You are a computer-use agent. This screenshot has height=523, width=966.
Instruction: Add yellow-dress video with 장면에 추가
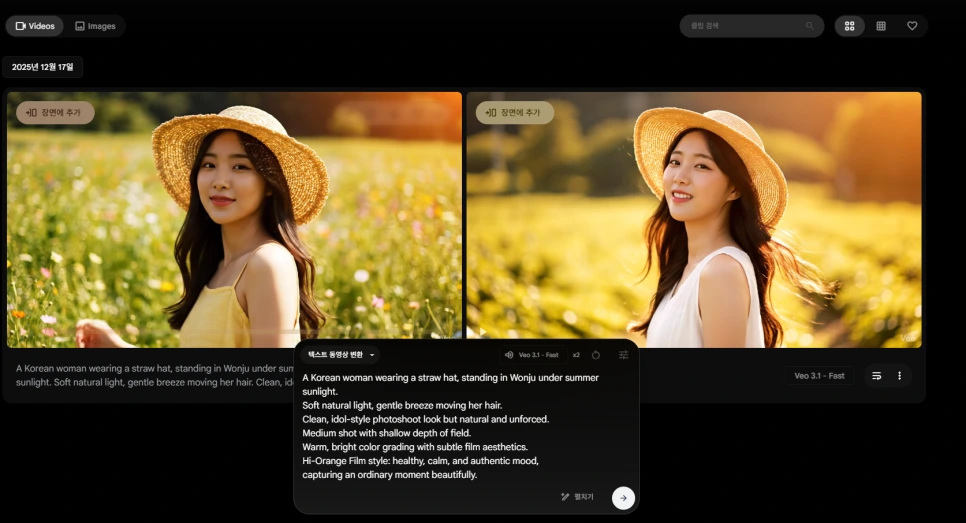[x=55, y=113]
